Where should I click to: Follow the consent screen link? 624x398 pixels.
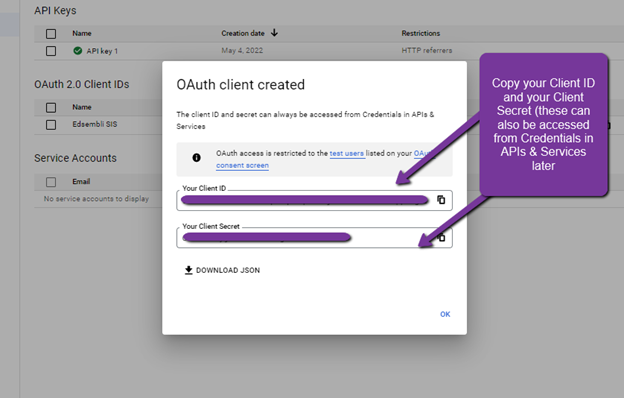tap(242, 165)
